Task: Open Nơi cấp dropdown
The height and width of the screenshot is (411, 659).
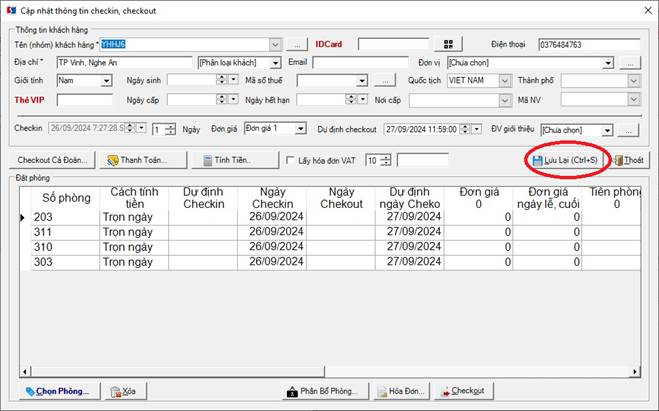Action: pyautogui.click(x=505, y=100)
